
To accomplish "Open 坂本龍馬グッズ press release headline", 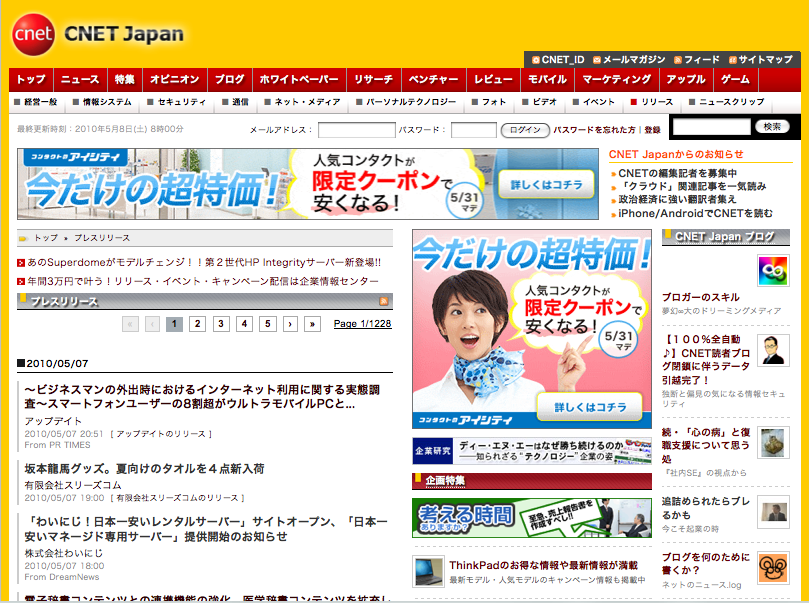I will coord(144,469).
